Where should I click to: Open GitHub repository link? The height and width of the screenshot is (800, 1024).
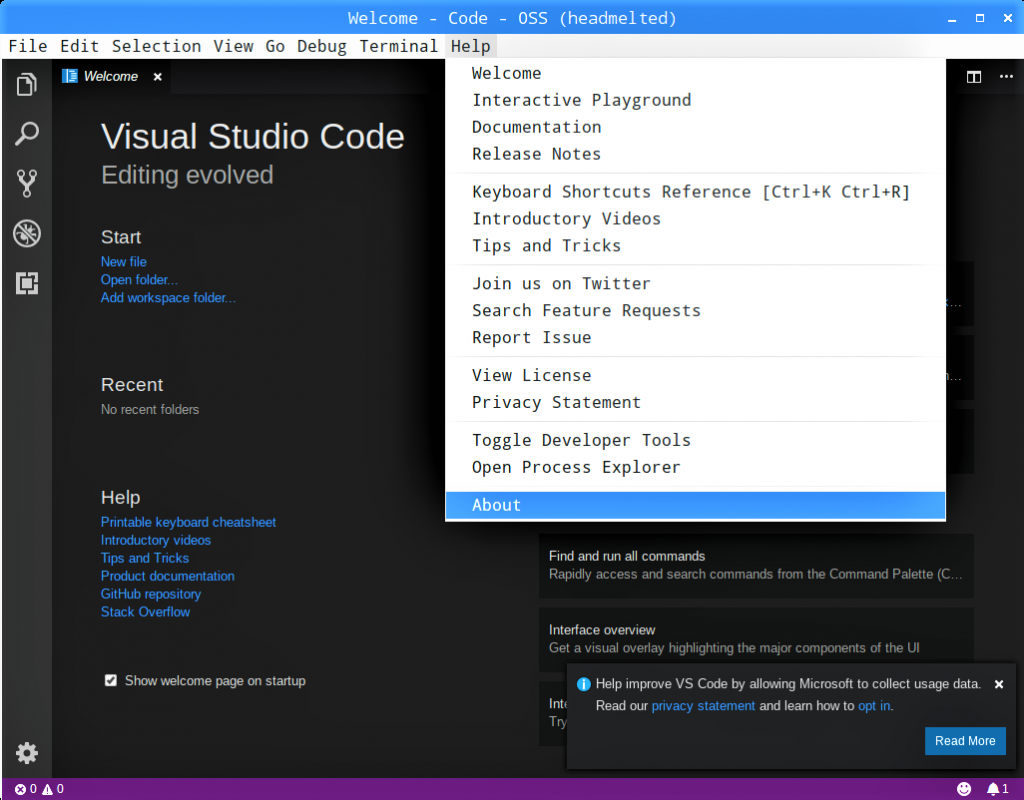(x=150, y=594)
